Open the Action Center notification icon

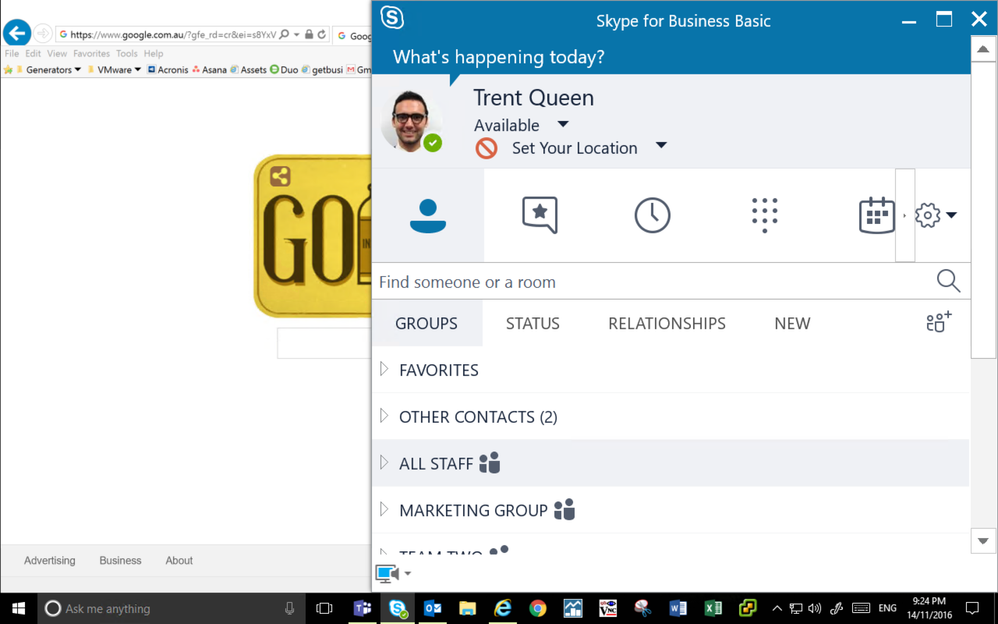(x=972, y=607)
